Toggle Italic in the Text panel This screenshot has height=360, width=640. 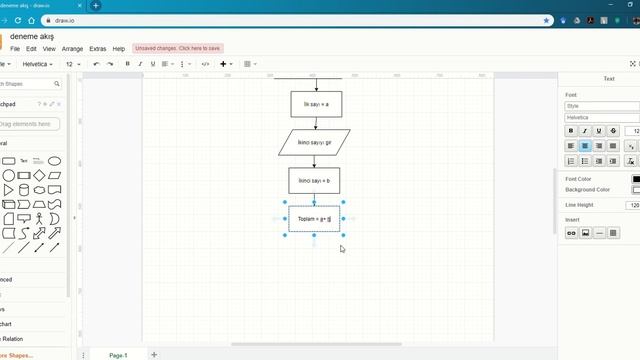pyautogui.click(x=585, y=131)
